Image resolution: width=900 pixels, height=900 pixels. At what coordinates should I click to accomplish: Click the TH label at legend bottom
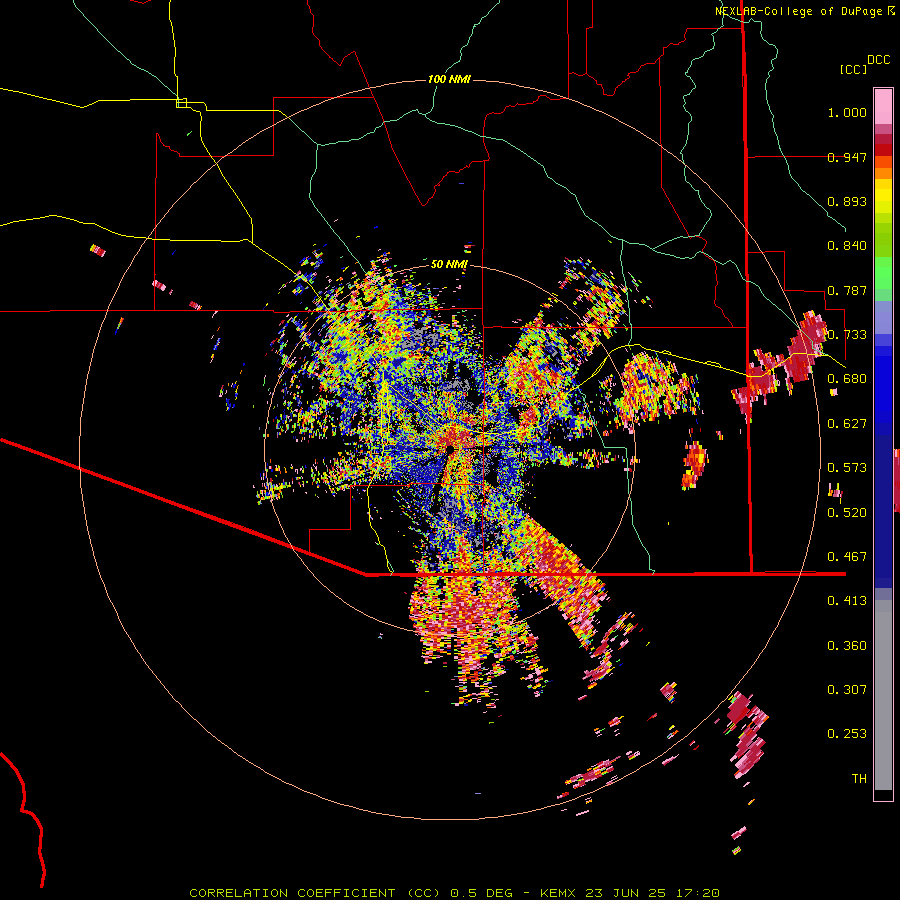click(859, 779)
